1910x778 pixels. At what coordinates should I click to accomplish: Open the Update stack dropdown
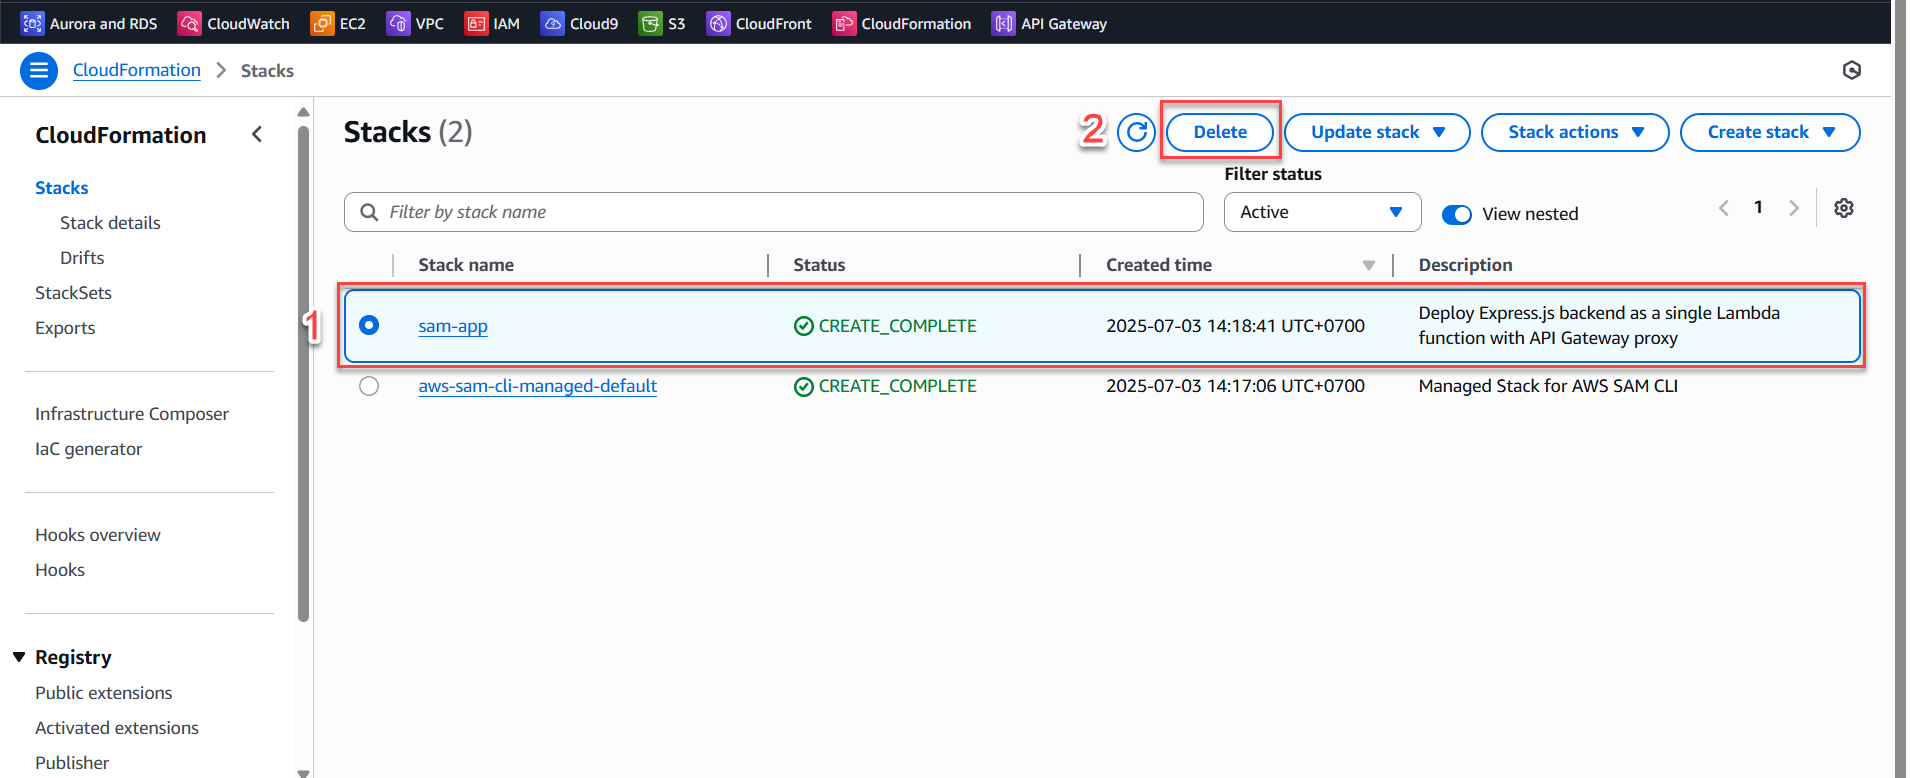point(1377,132)
